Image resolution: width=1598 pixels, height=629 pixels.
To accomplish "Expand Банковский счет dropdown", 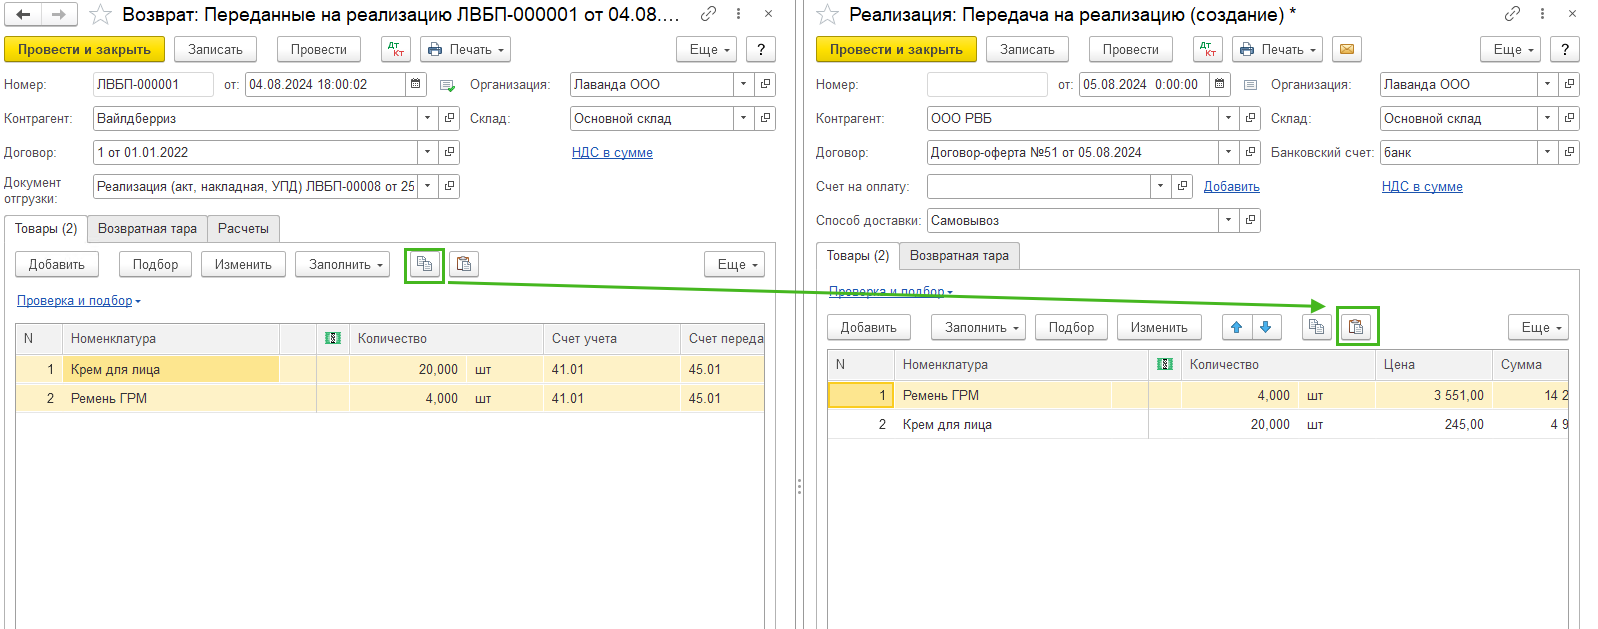I will pyautogui.click(x=1548, y=153).
